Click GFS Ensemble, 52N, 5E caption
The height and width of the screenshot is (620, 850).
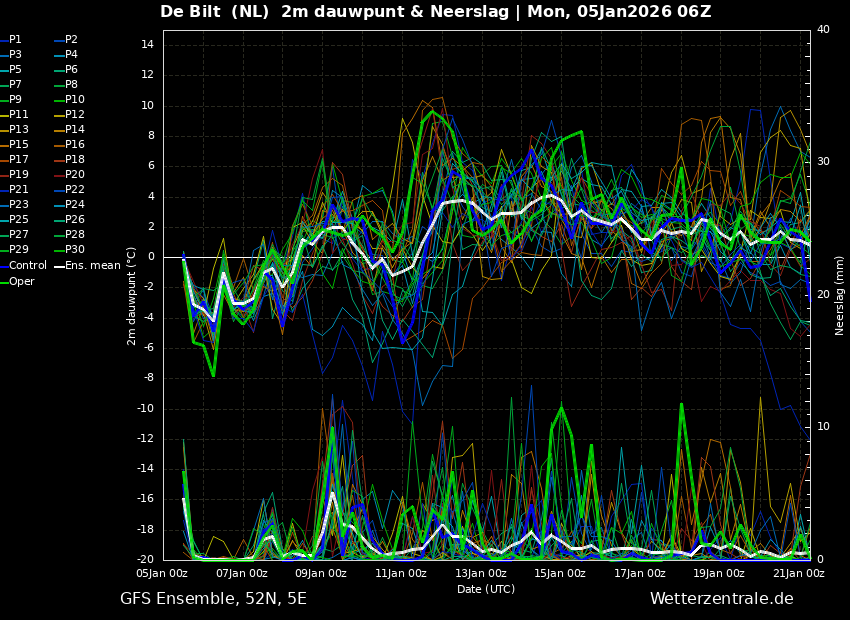[213, 599]
